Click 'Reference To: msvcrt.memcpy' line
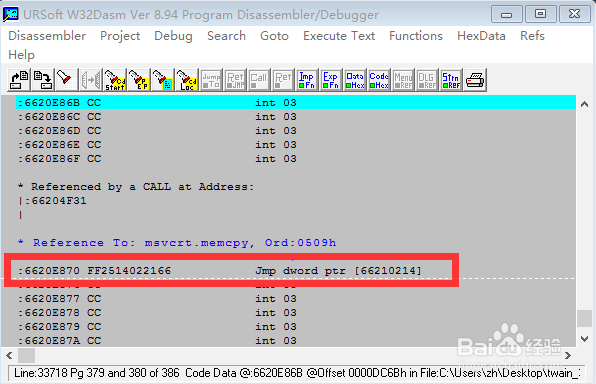This screenshot has width=596, height=384. (x=177, y=243)
